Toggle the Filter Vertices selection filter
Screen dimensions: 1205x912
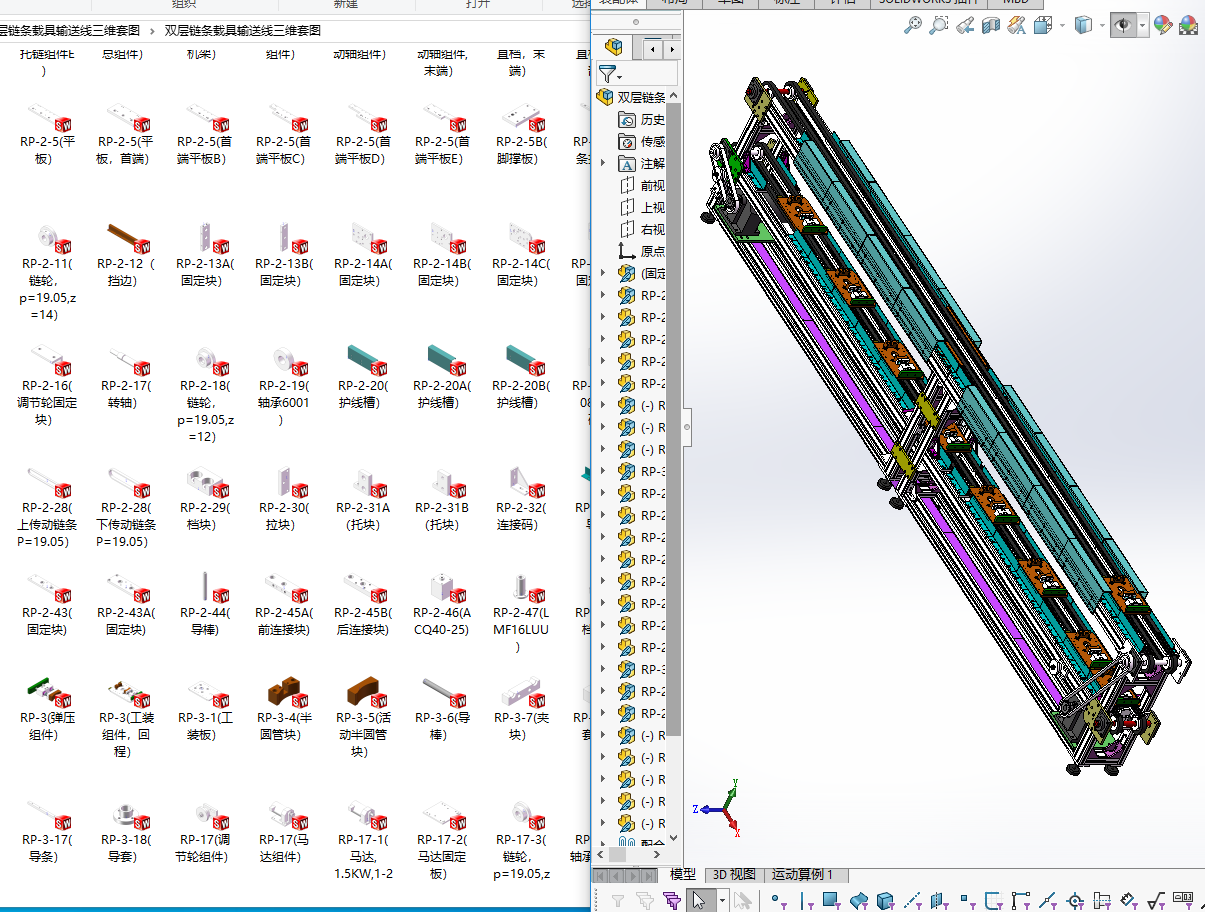click(x=776, y=900)
